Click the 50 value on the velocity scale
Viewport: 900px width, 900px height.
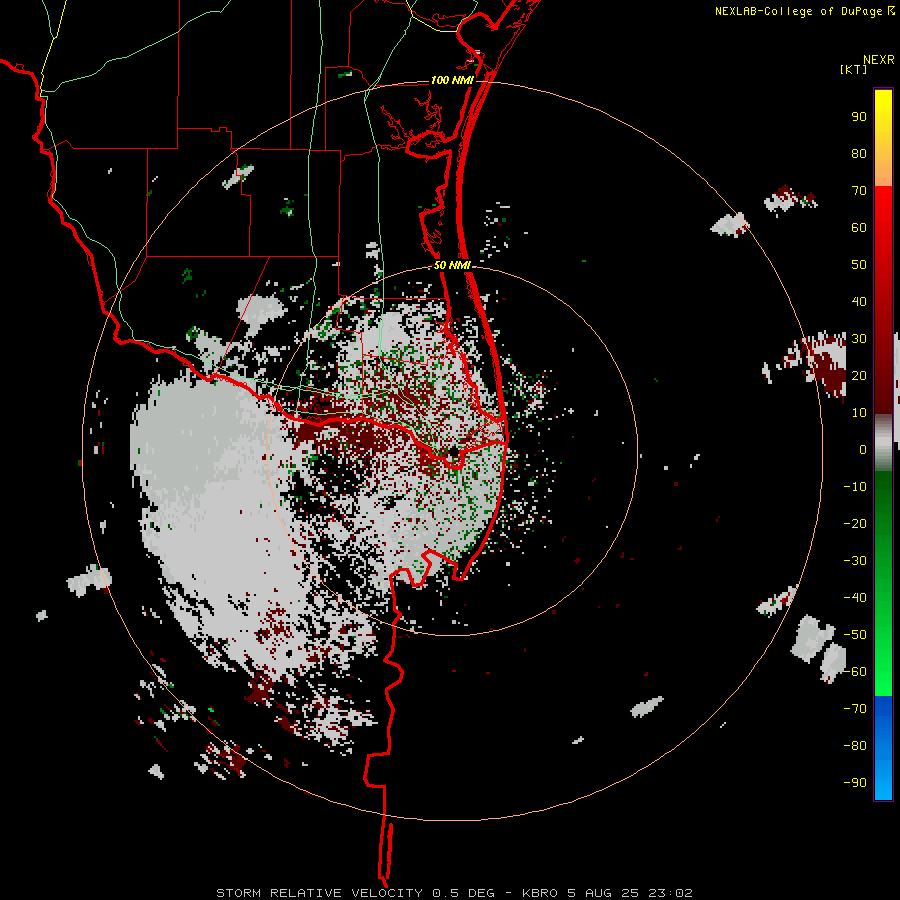coord(859,265)
